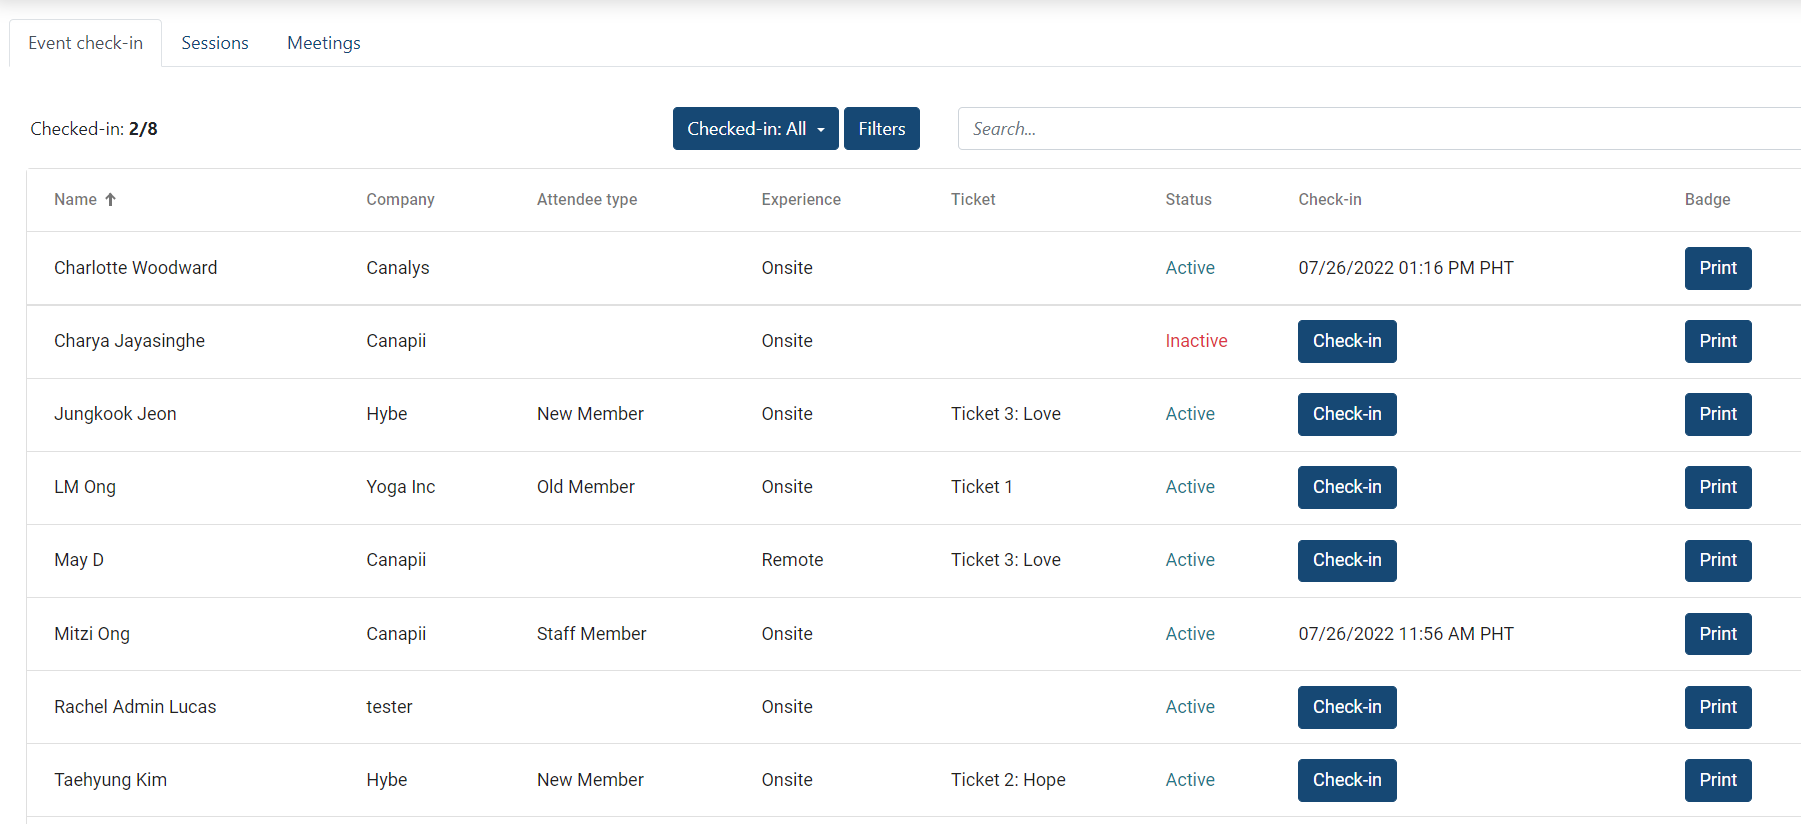This screenshot has width=1801, height=824.
Task: Print badge for May D
Action: click(1717, 560)
